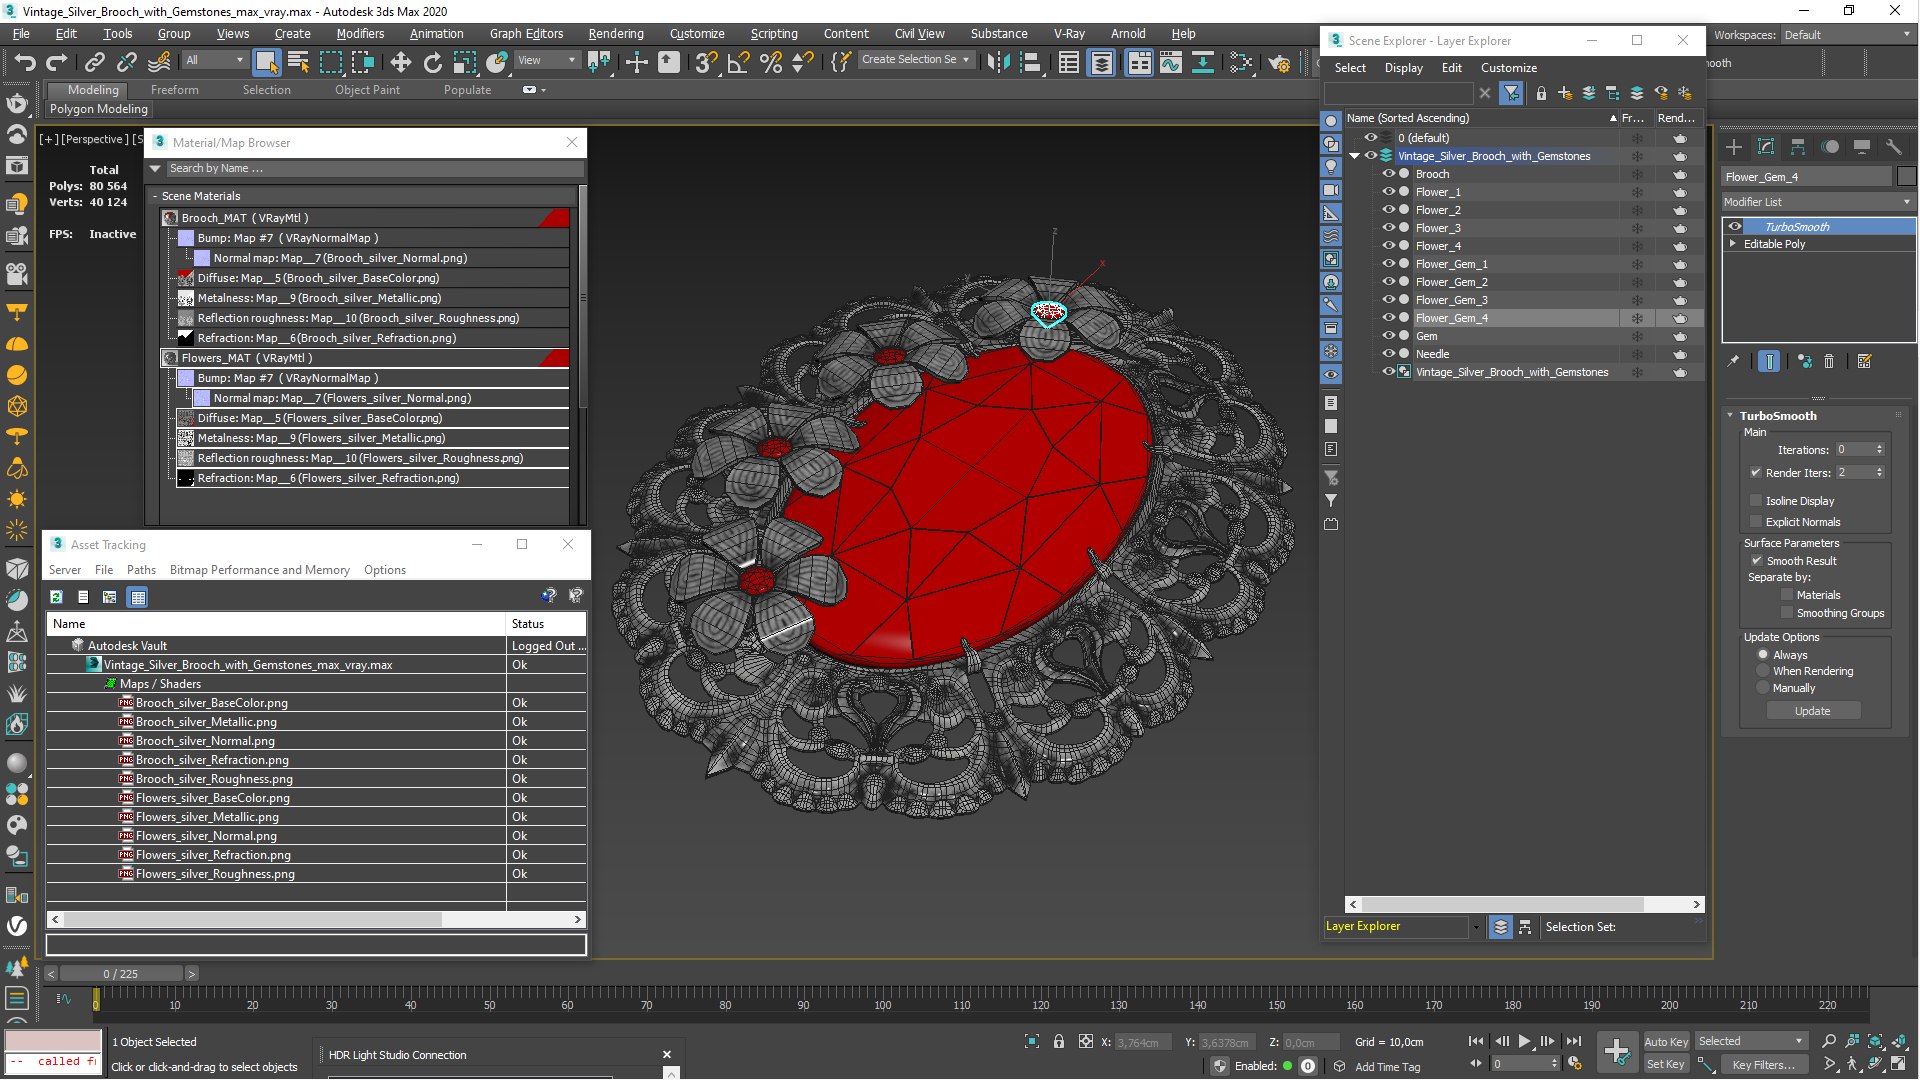This screenshot has height=1080, width=1920.
Task: Activate the Select Object tool
Action: click(266, 62)
